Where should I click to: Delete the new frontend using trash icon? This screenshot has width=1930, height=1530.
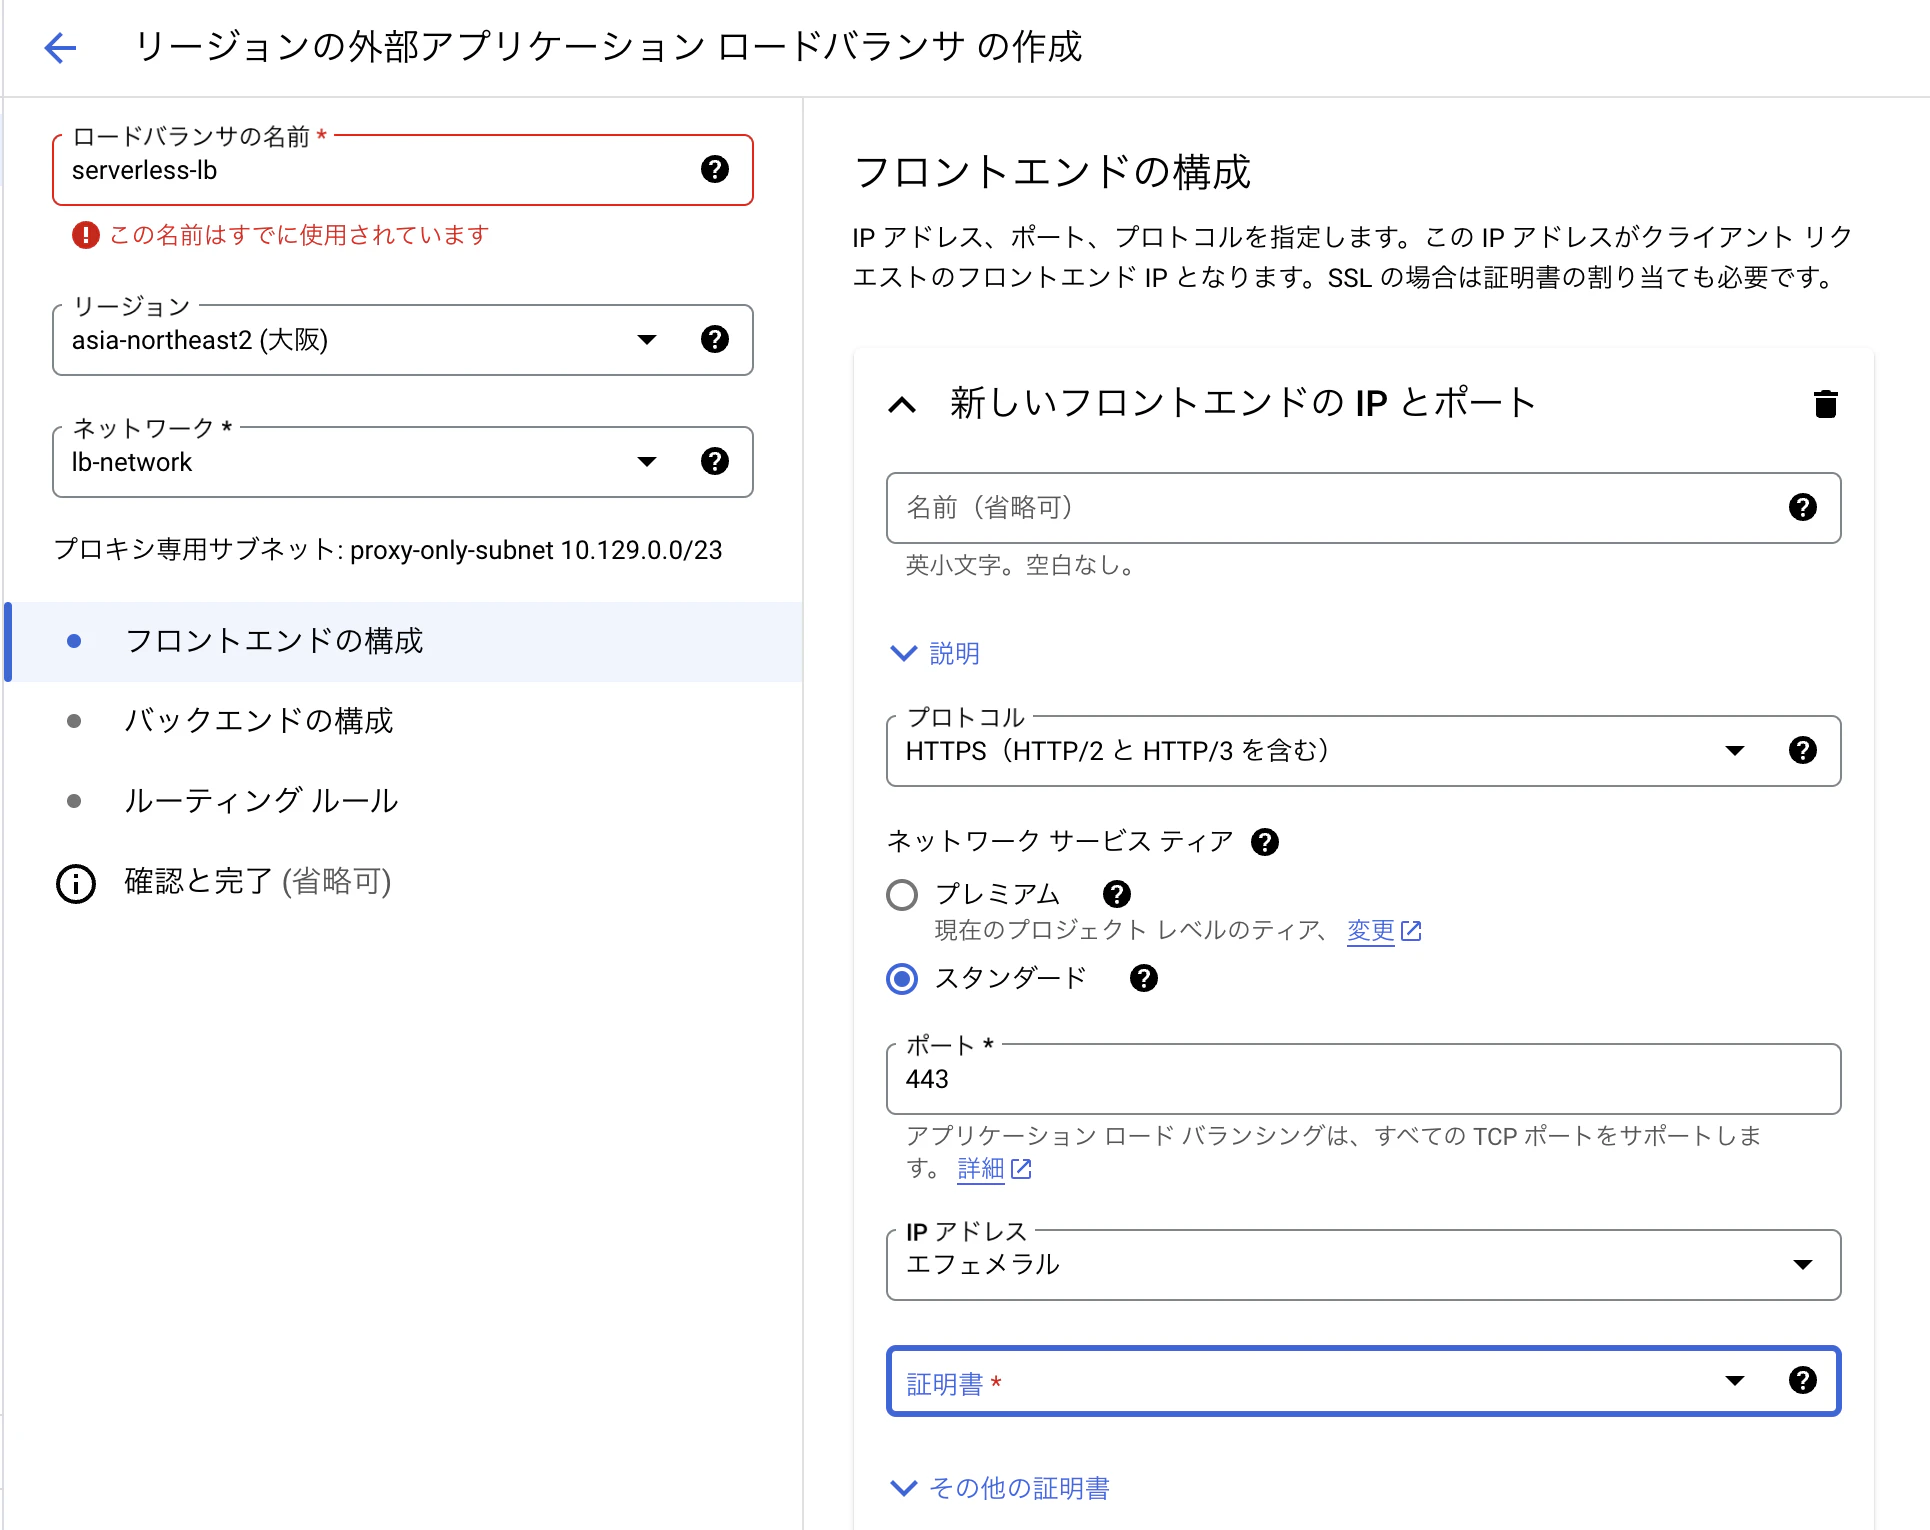pos(1825,404)
